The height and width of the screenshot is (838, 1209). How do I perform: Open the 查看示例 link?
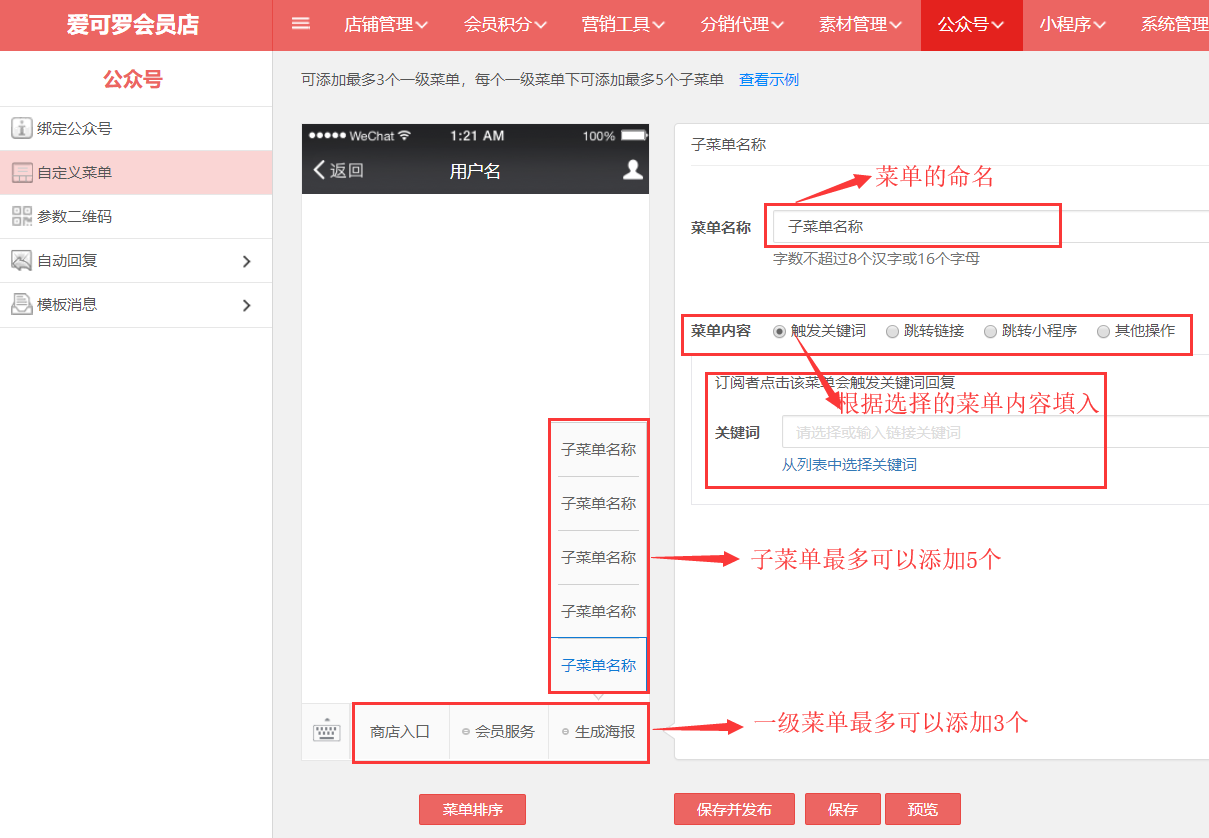(768, 80)
